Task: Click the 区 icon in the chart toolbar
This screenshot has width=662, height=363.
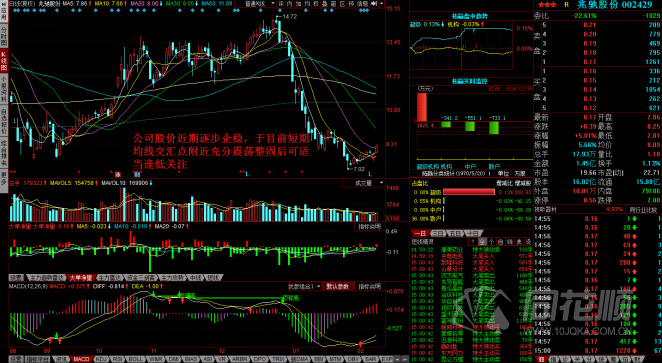Action: 342,3
